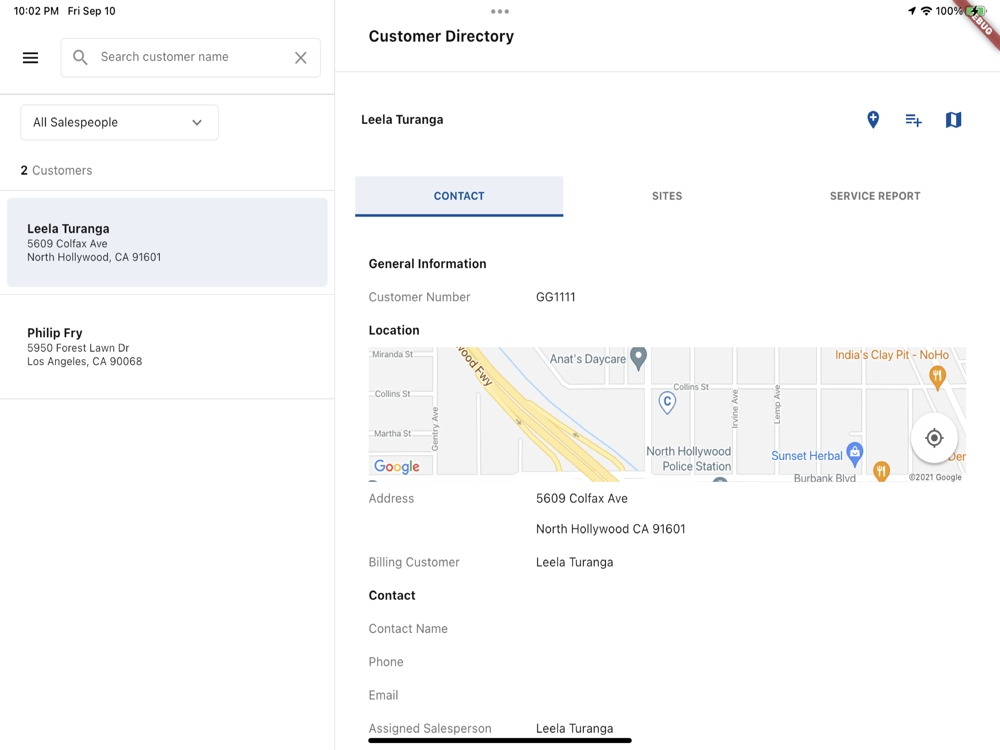The height and width of the screenshot is (750, 1000).
Task: Tap the three-dot multitasking indicator at top
Action: click(x=500, y=12)
